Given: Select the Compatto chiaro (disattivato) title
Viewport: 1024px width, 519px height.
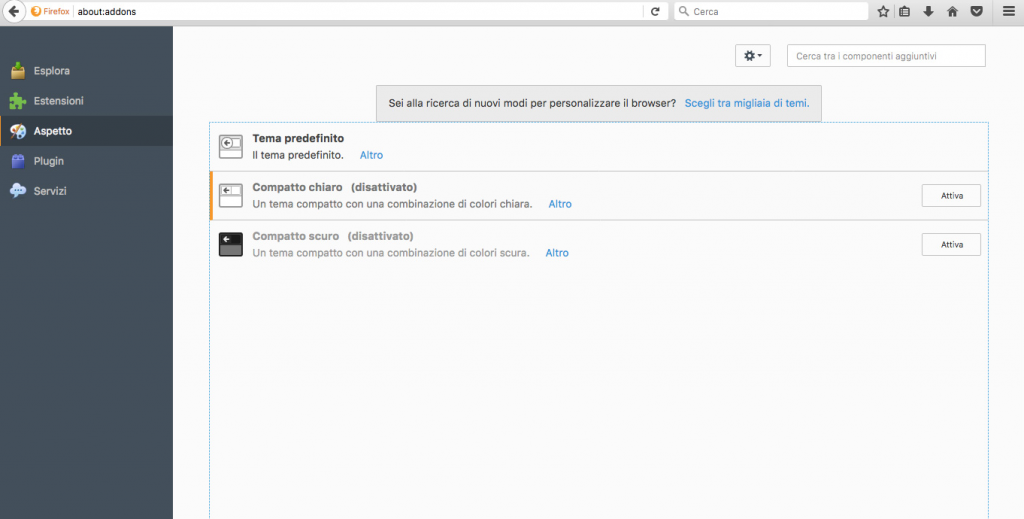Looking at the screenshot, I should (334, 187).
